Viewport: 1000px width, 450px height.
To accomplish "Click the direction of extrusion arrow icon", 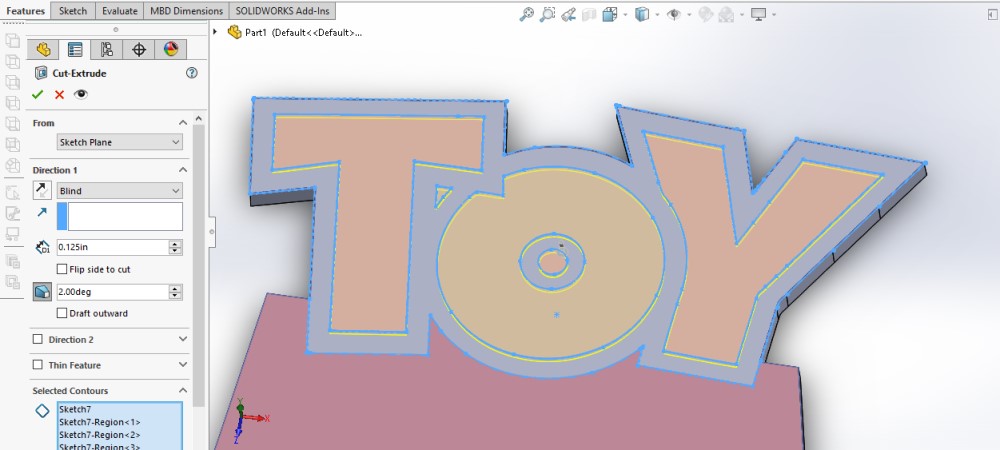I will 42,212.
